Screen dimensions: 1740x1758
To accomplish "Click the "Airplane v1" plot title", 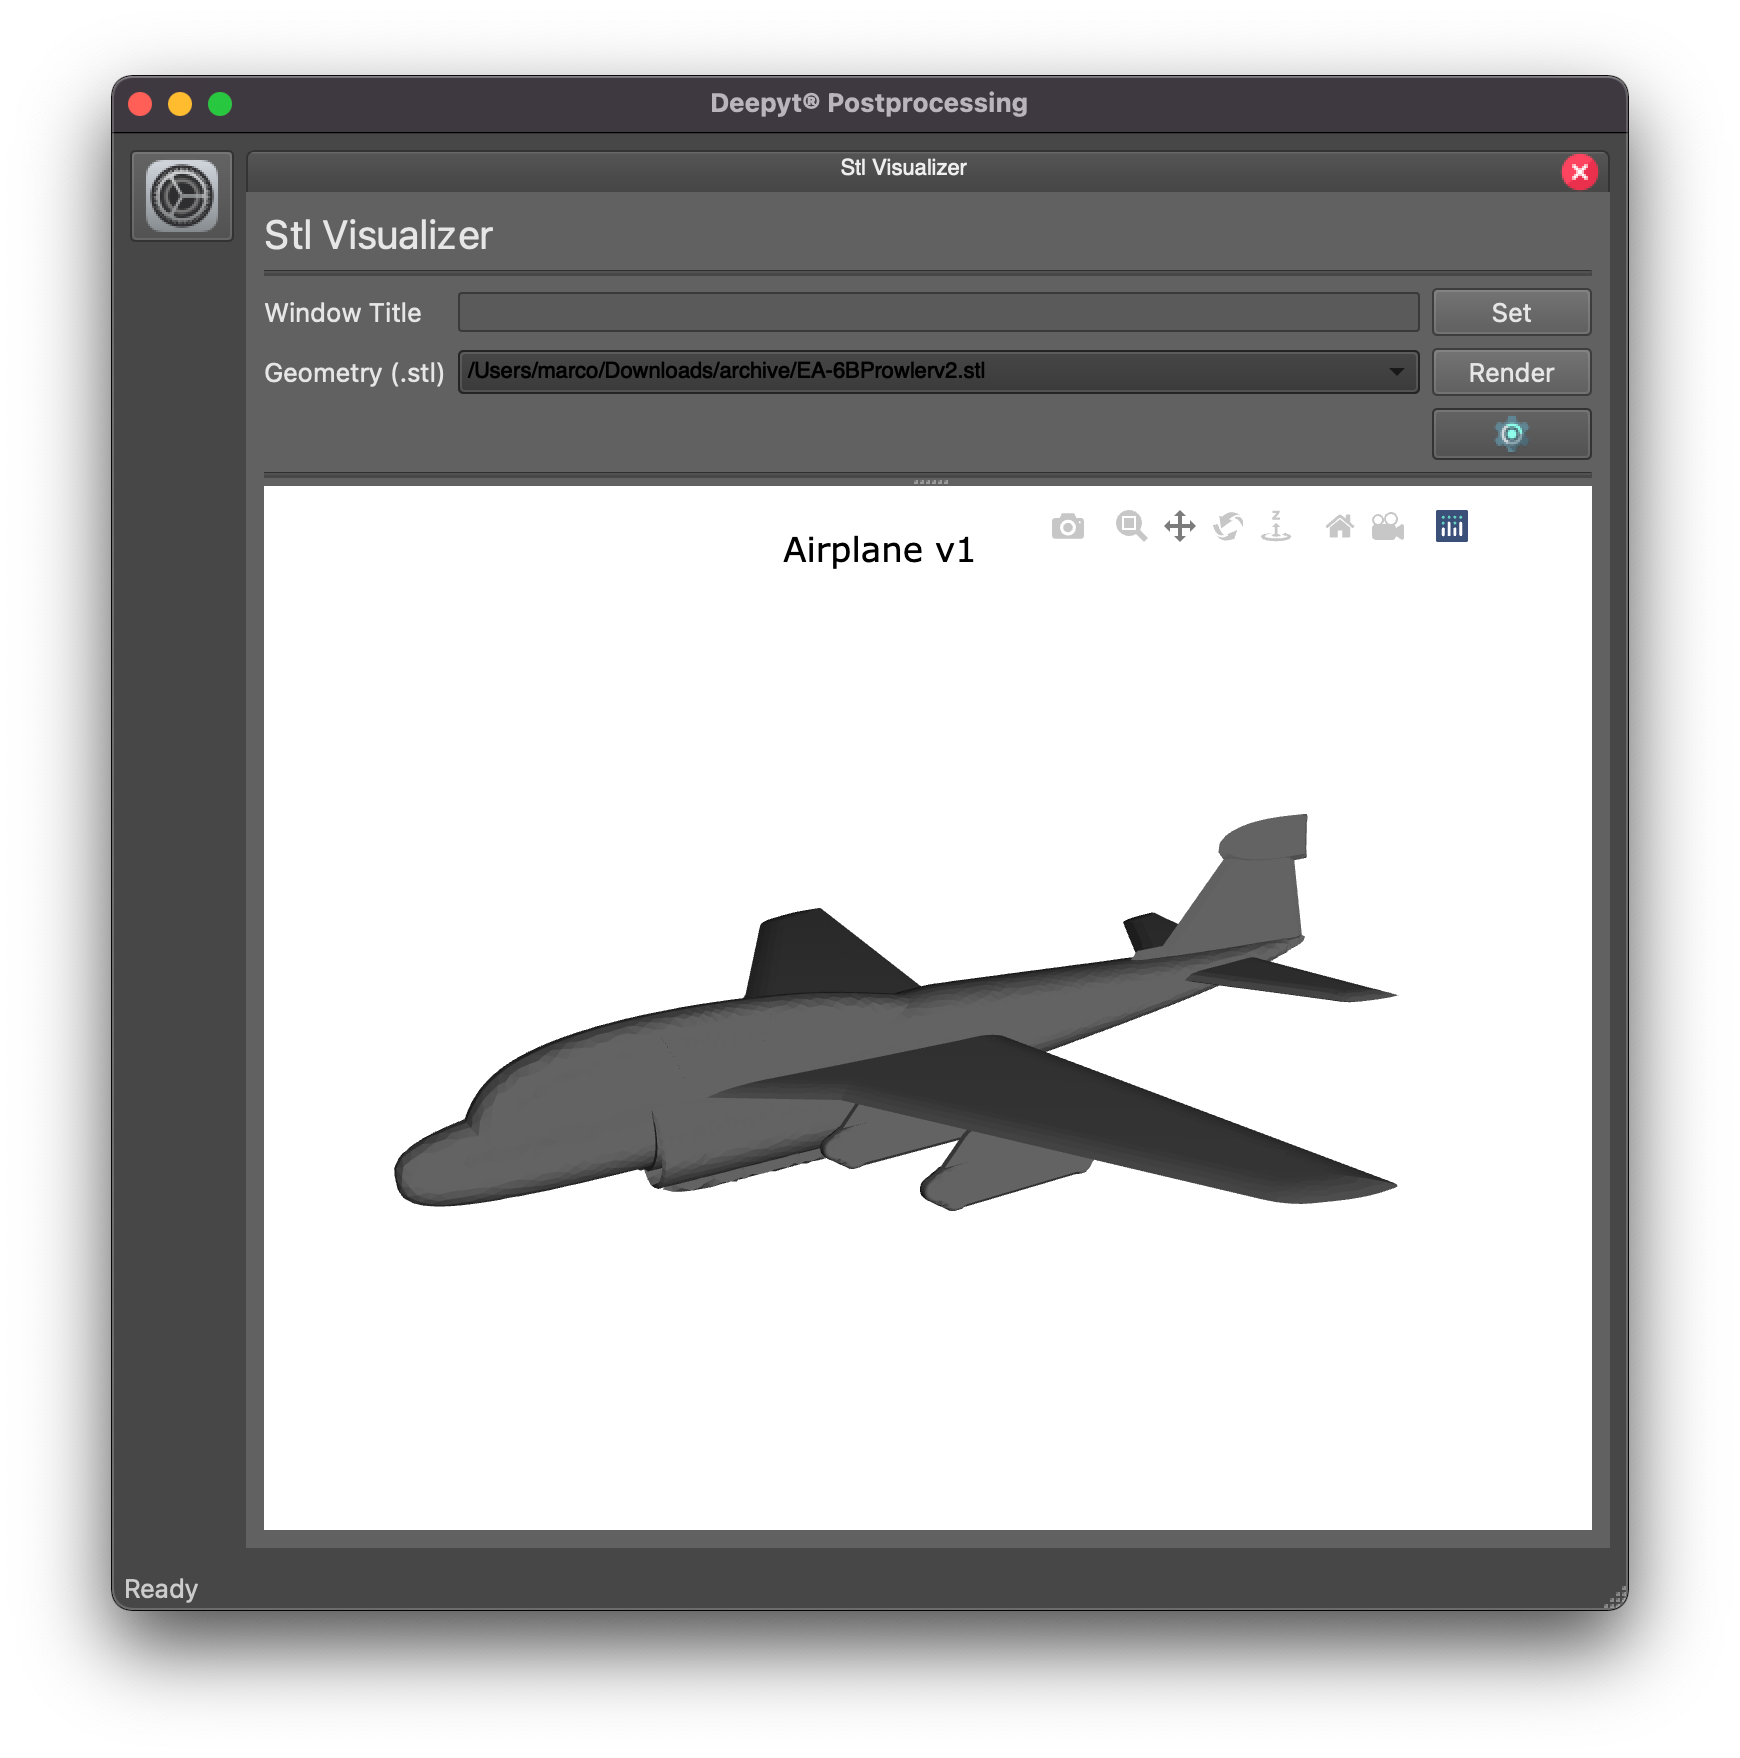I will pos(878,550).
